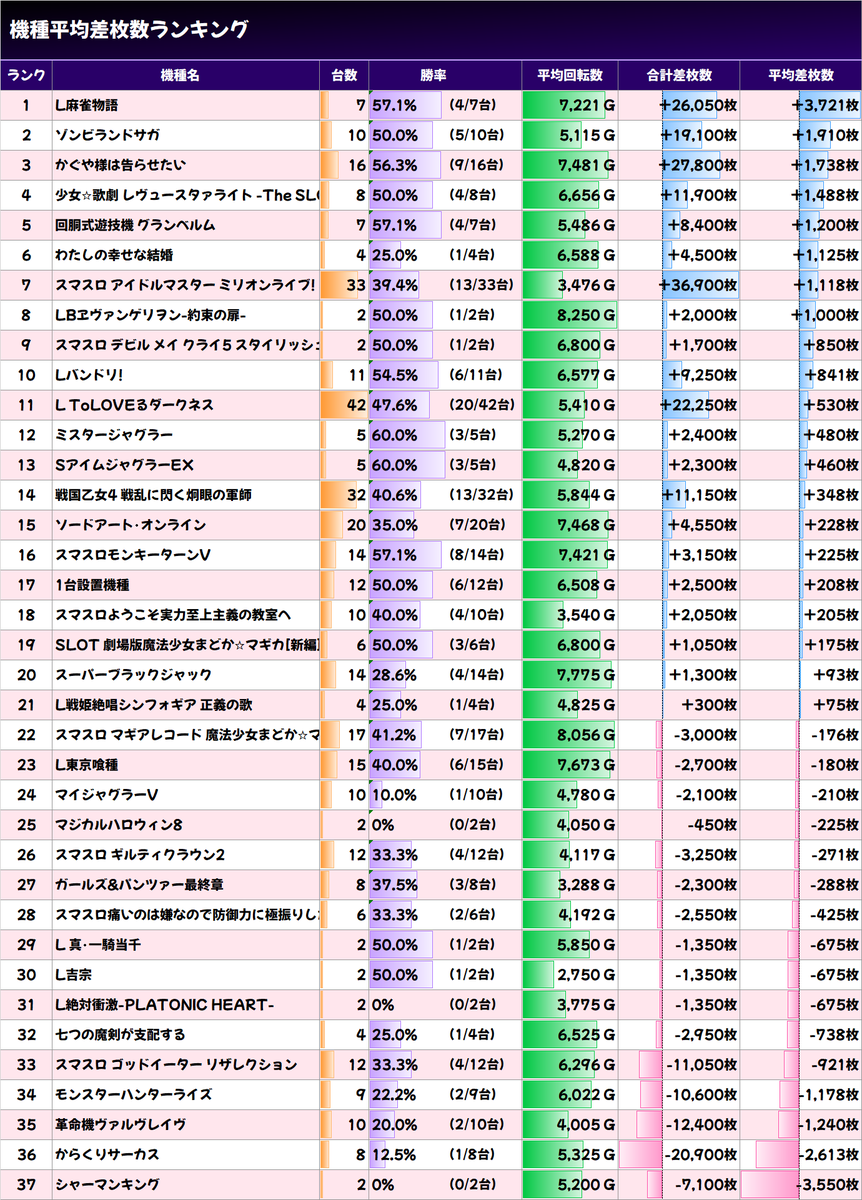Click the 平均回転数 column header
This screenshot has width=862, height=1200.
pyautogui.click(x=570, y=76)
